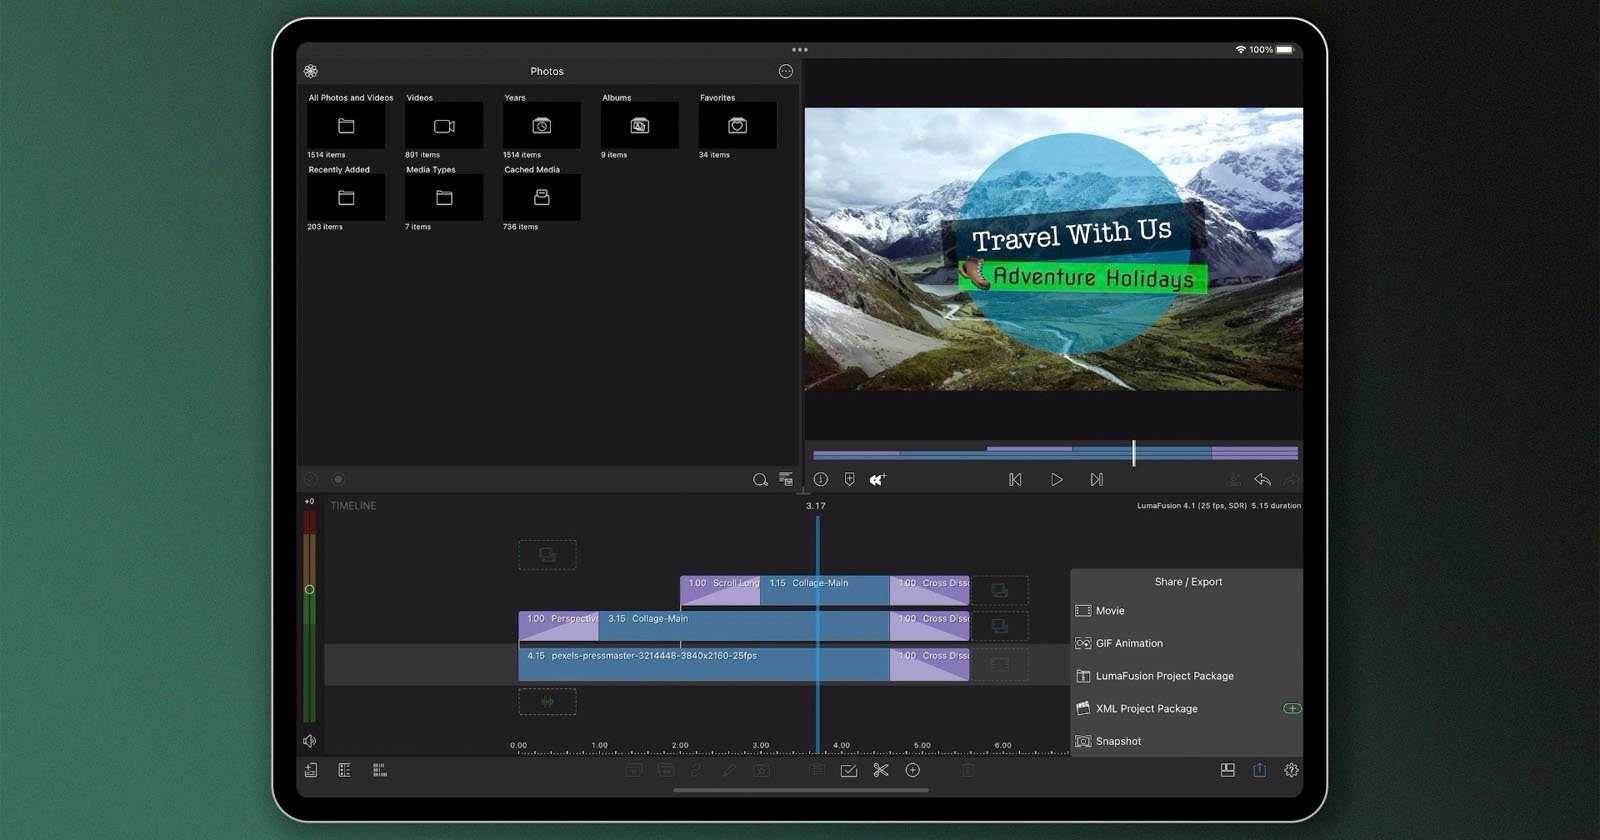Select Cross Dissolve on top Collage-Main track
Screen dimensions: 1600x840
[x=930, y=590]
